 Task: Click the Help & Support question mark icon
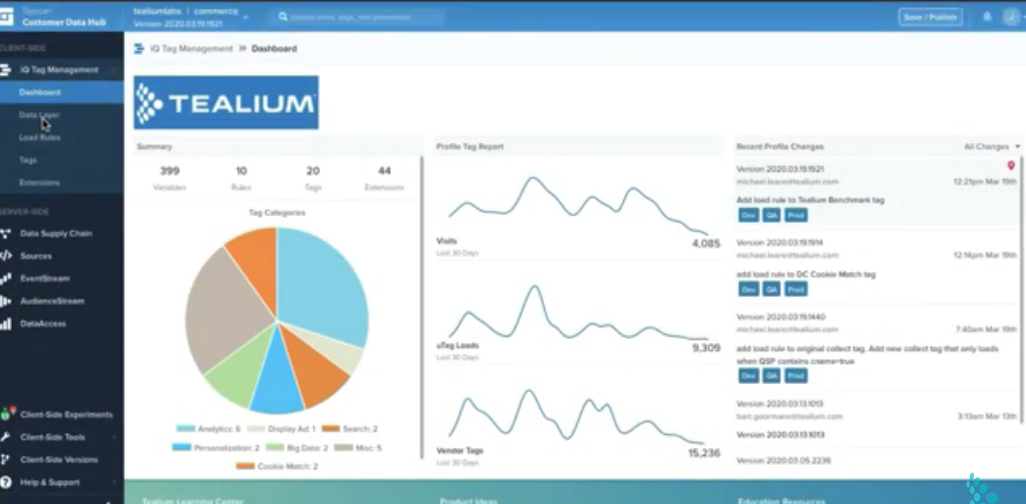(6, 482)
